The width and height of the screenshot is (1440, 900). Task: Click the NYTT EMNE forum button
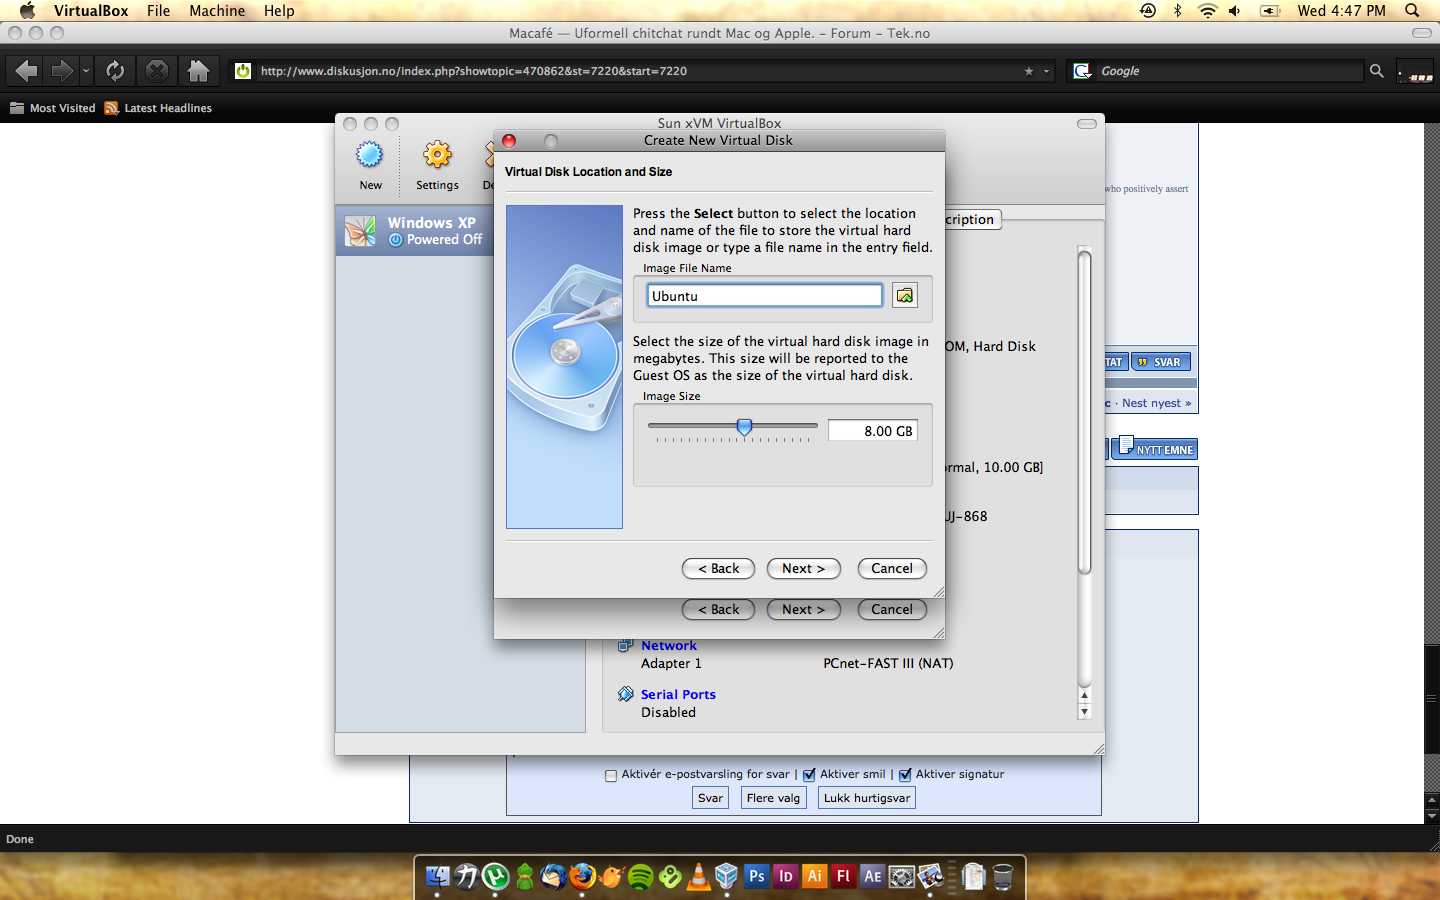pyautogui.click(x=1155, y=449)
